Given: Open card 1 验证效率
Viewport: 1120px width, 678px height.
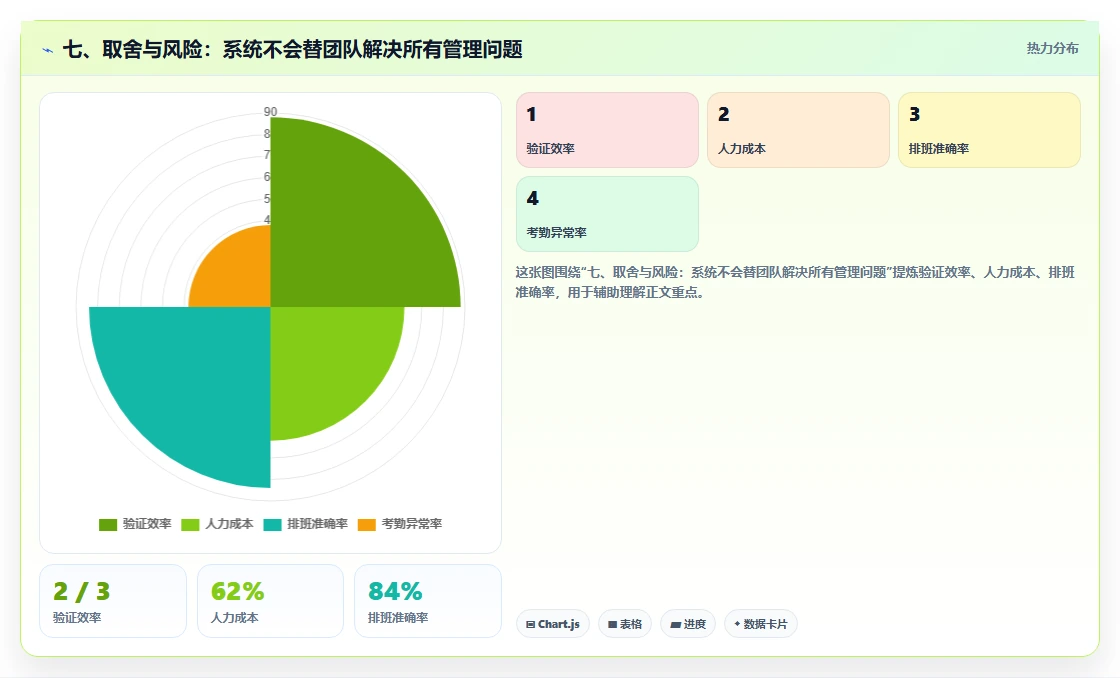Looking at the screenshot, I should [607, 130].
